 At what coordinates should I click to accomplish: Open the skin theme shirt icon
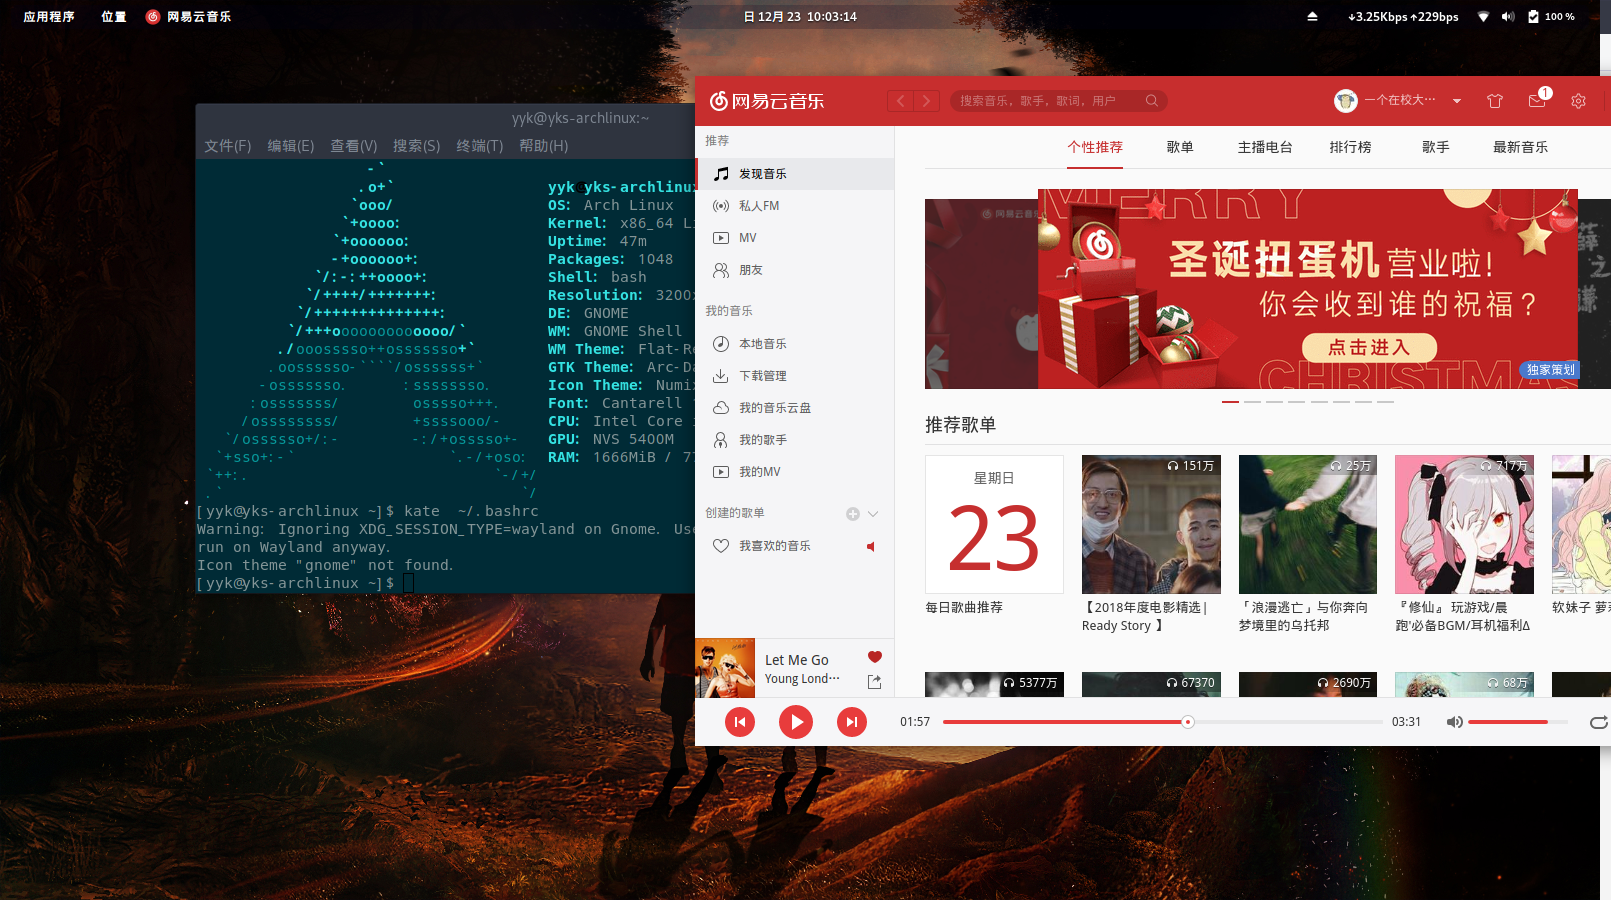tap(1495, 101)
